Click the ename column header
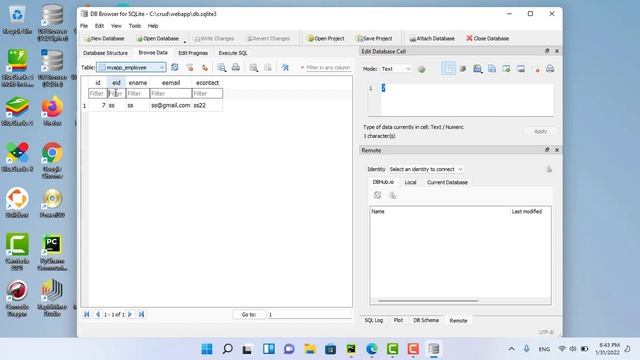 click(138, 82)
